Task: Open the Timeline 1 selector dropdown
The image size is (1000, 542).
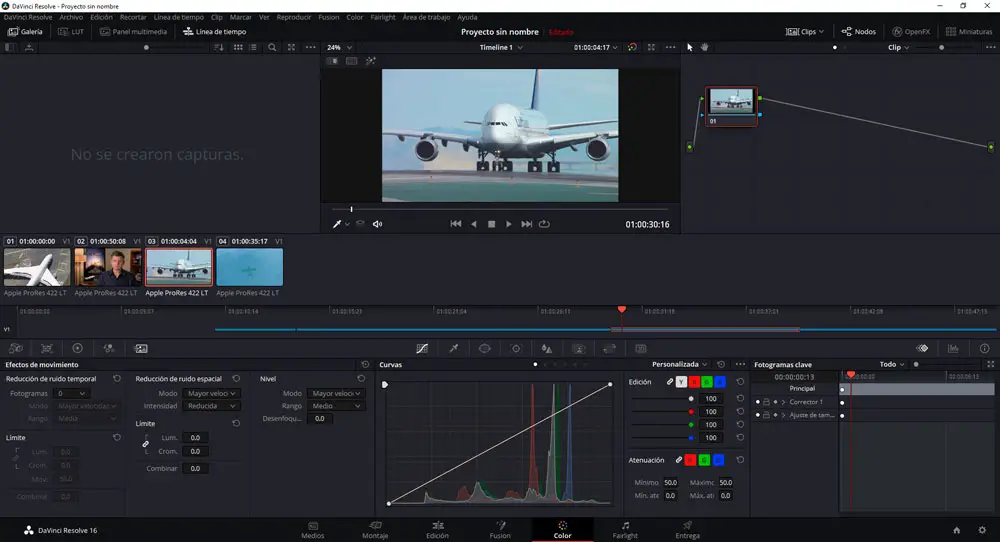Action: click(501, 47)
